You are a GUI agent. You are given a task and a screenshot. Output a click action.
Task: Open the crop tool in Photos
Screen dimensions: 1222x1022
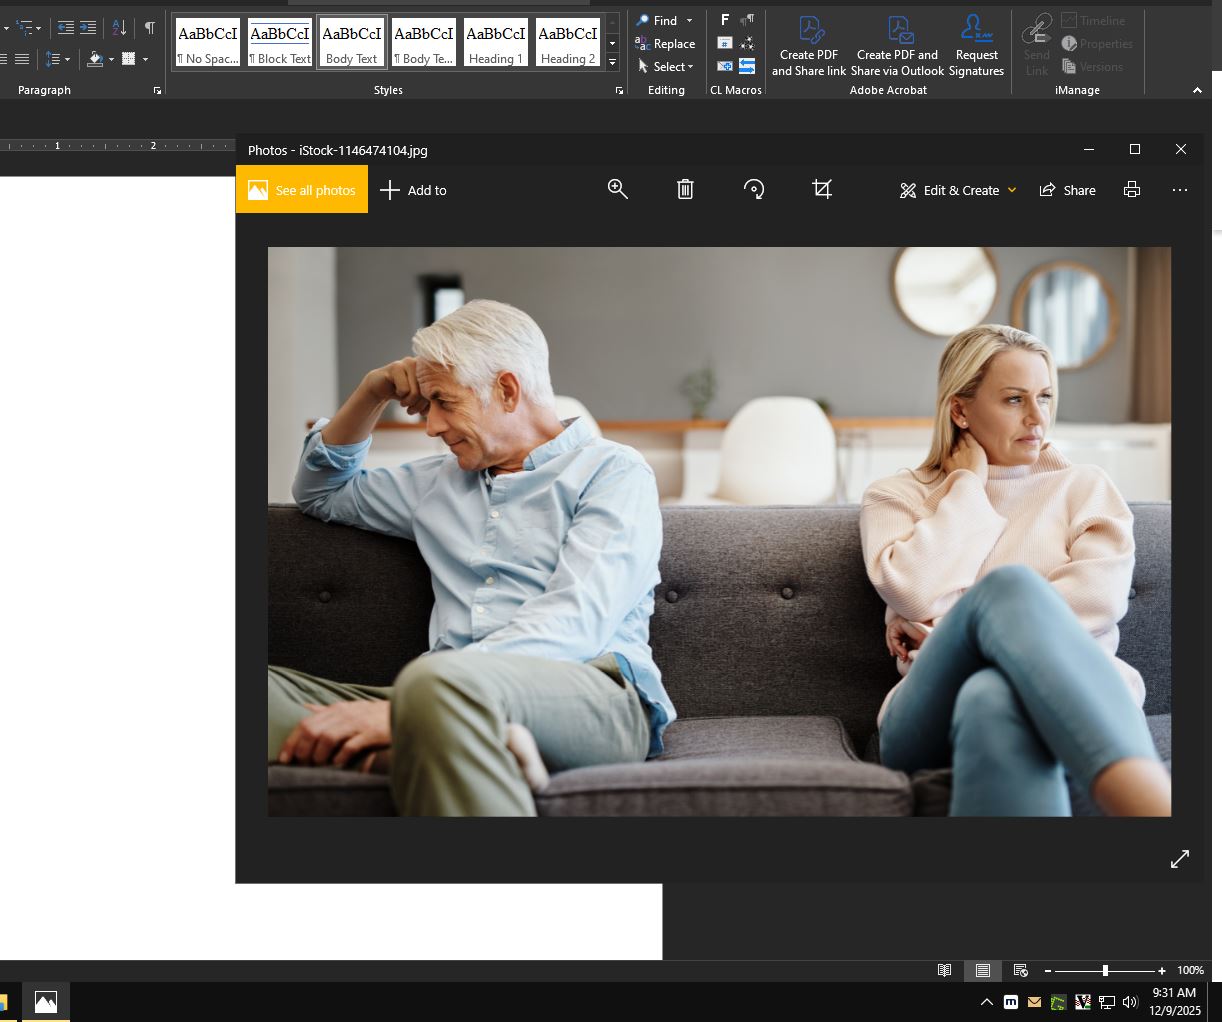click(822, 190)
